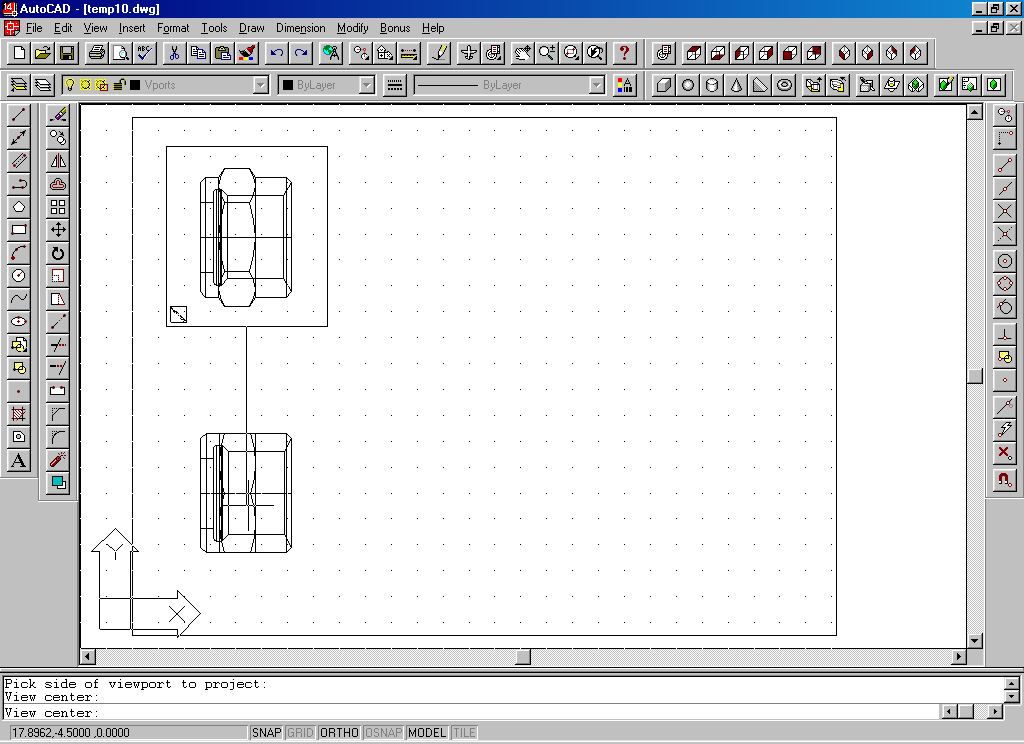Select the Hatch tool
This screenshot has width=1024, height=744.
pyautogui.click(x=18, y=413)
